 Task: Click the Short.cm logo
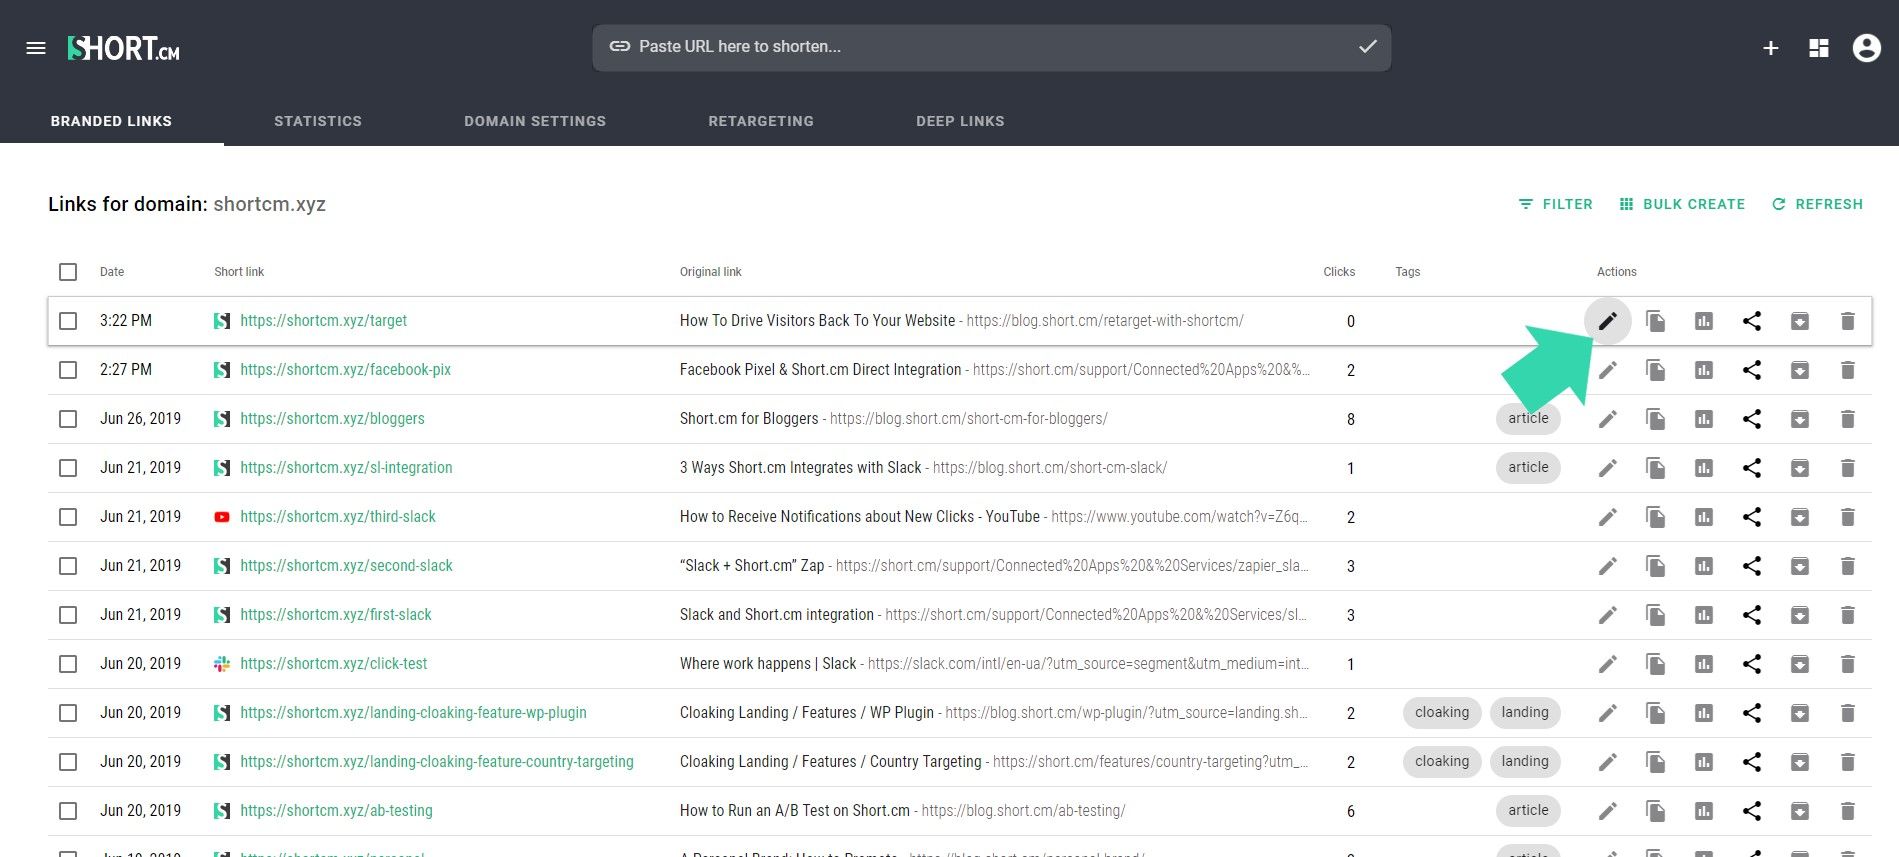pos(123,48)
